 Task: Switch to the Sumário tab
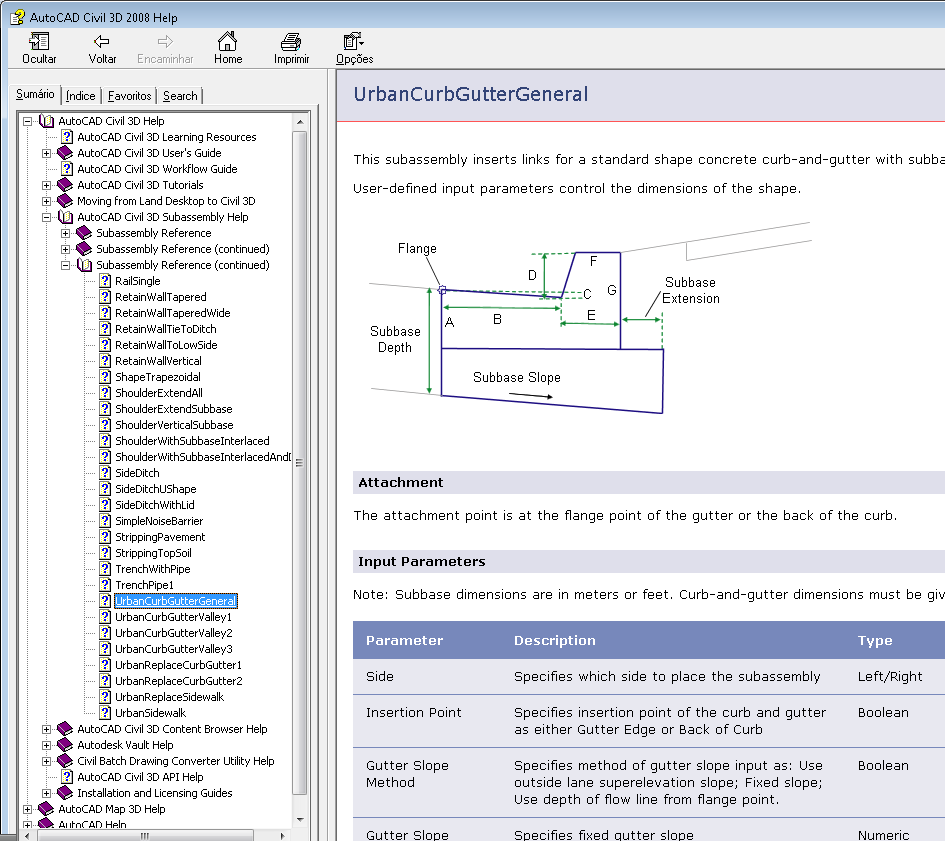[35, 94]
